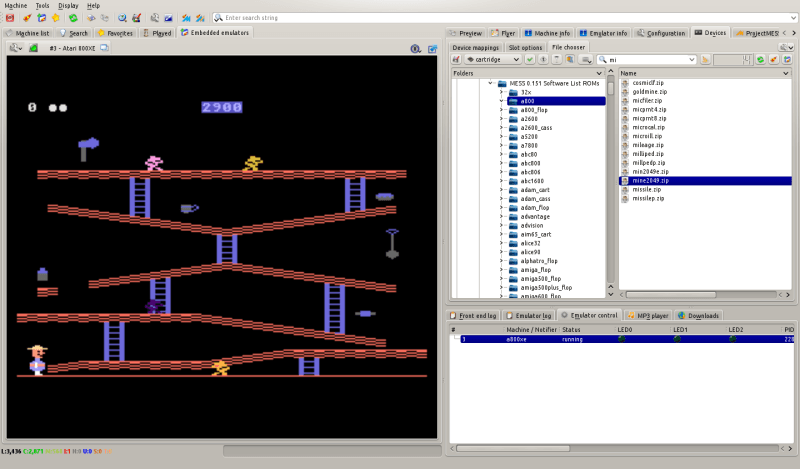Open the wrench options icon in main toolbar
The width and height of the screenshot is (800, 469).
pyautogui.click(x=154, y=18)
